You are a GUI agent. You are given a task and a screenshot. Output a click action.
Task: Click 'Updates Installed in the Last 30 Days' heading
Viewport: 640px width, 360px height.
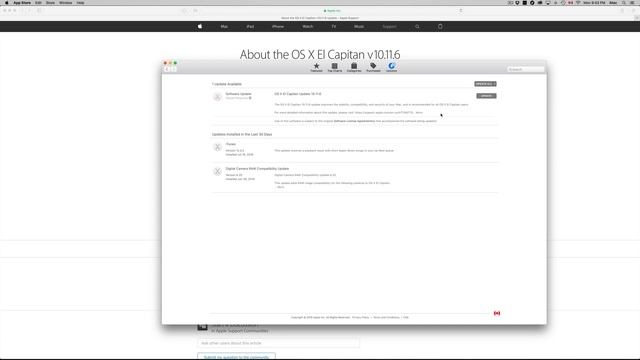[242, 134]
